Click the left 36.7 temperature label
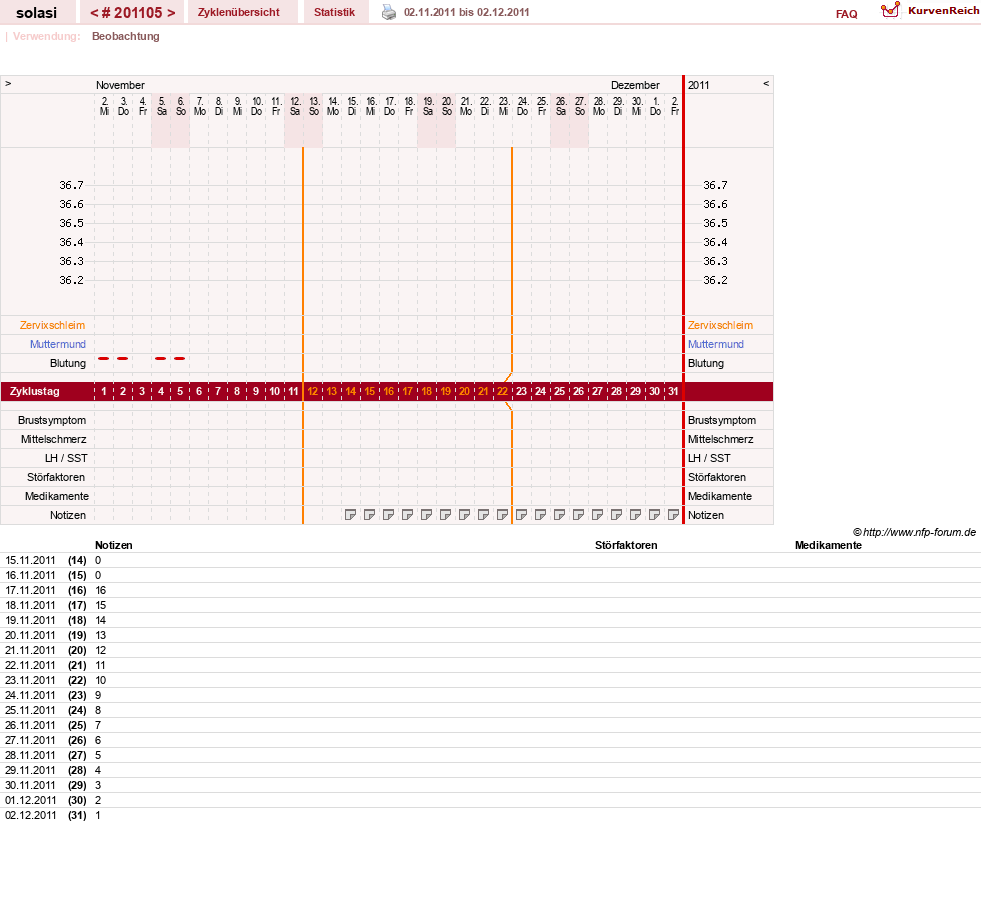Image resolution: width=981 pixels, height=924 pixels. point(71,185)
